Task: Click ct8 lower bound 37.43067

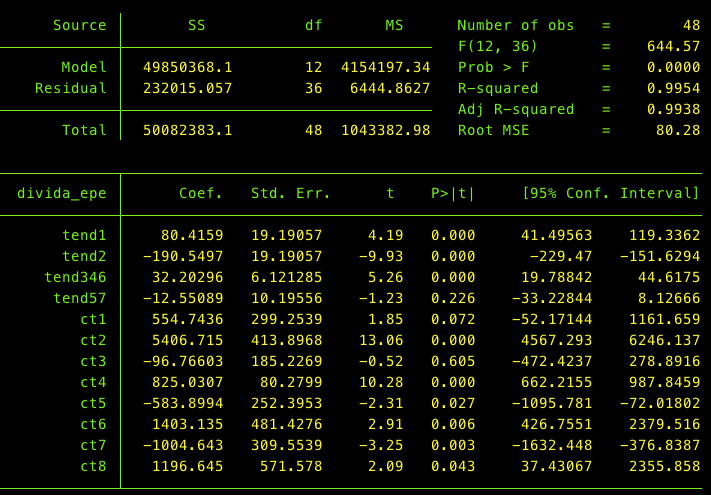Action: point(556,466)
